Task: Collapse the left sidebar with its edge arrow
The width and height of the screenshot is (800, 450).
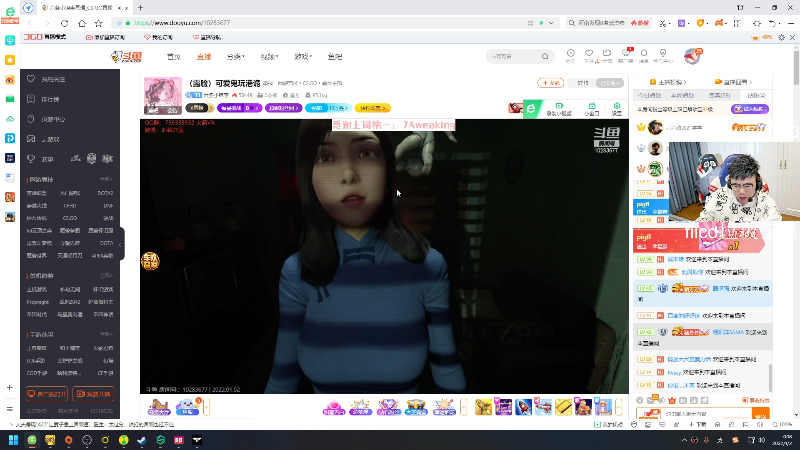Action: 120,244
